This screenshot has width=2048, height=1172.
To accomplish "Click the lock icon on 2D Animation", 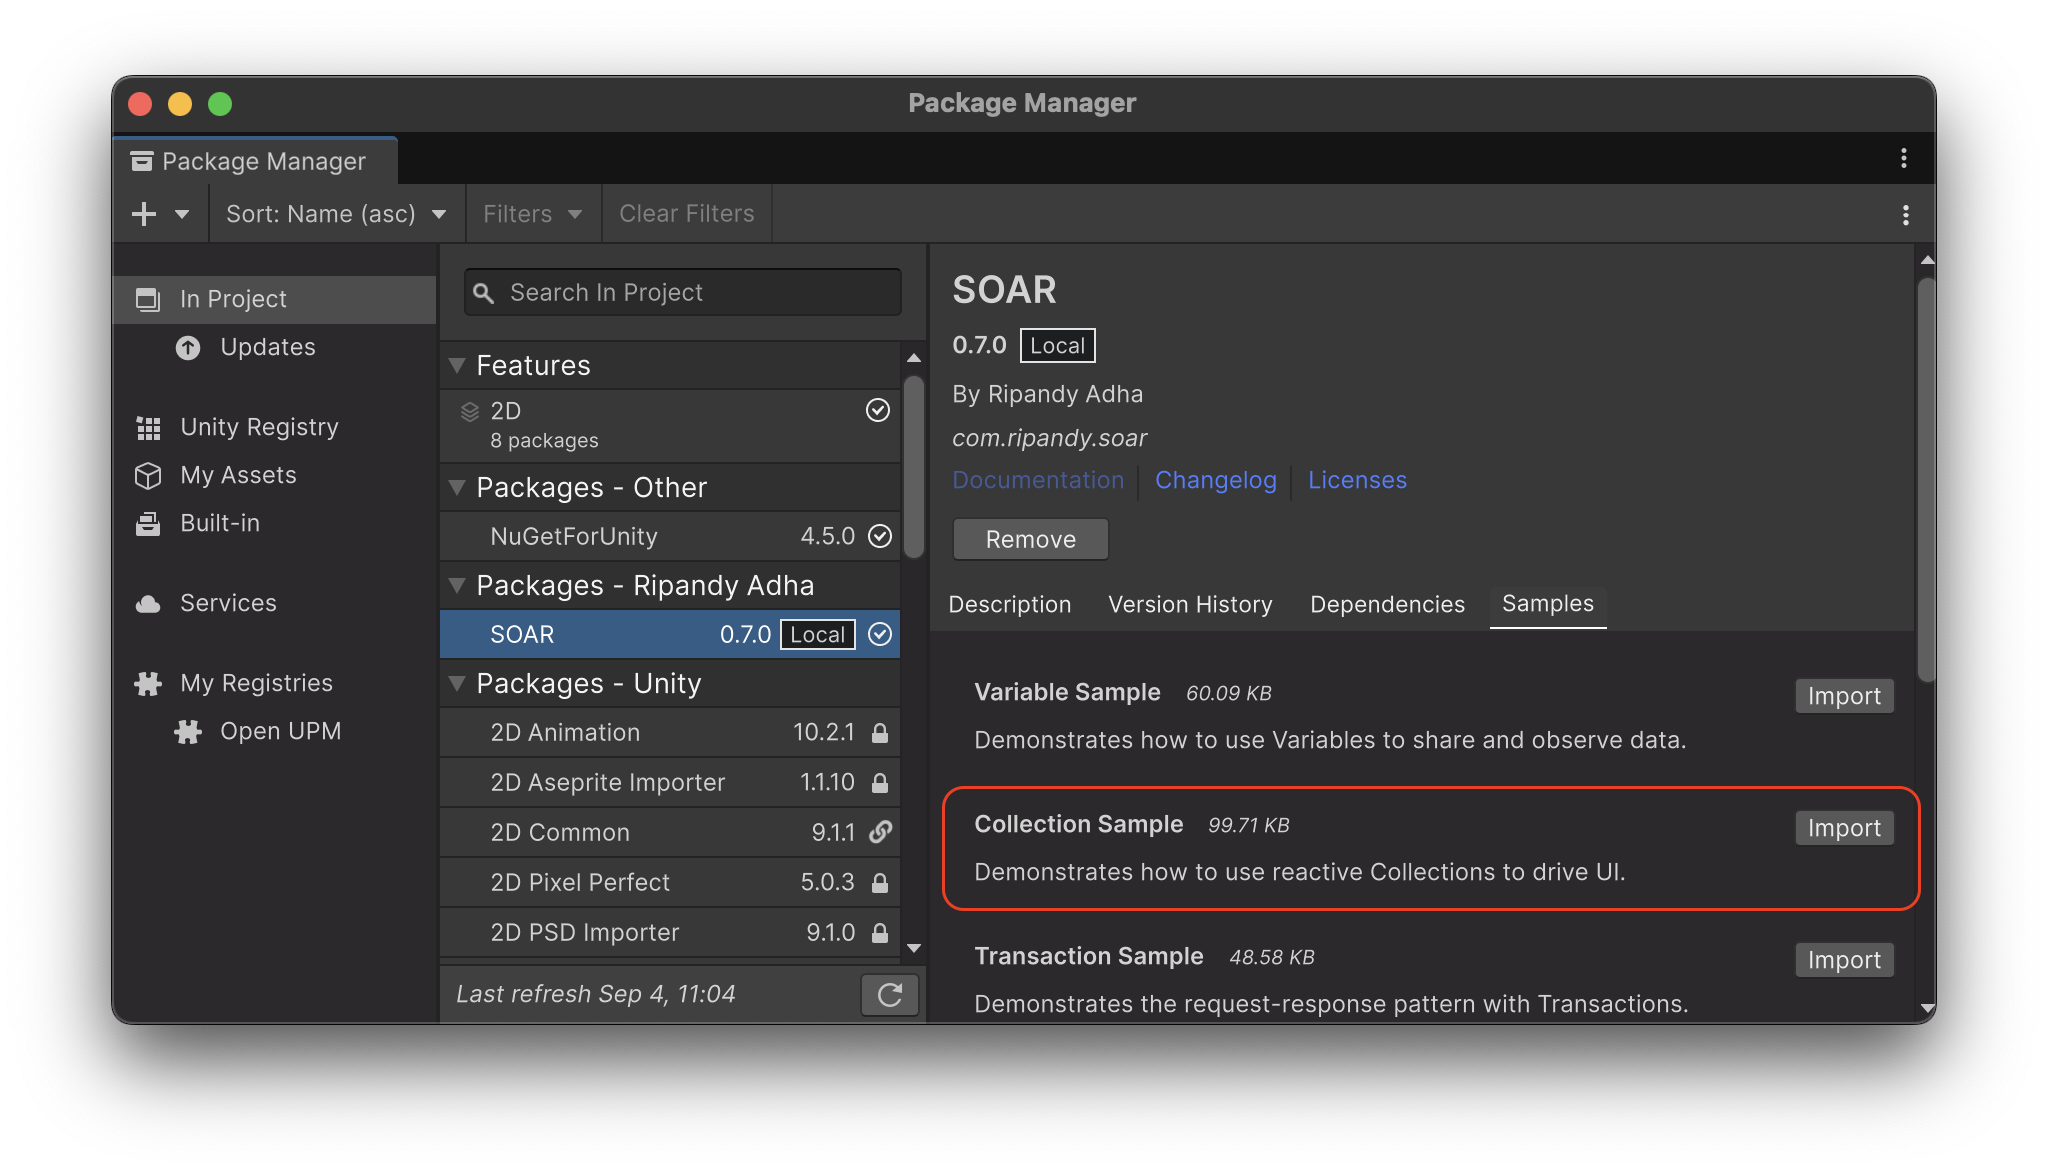I will pos(879,731).
